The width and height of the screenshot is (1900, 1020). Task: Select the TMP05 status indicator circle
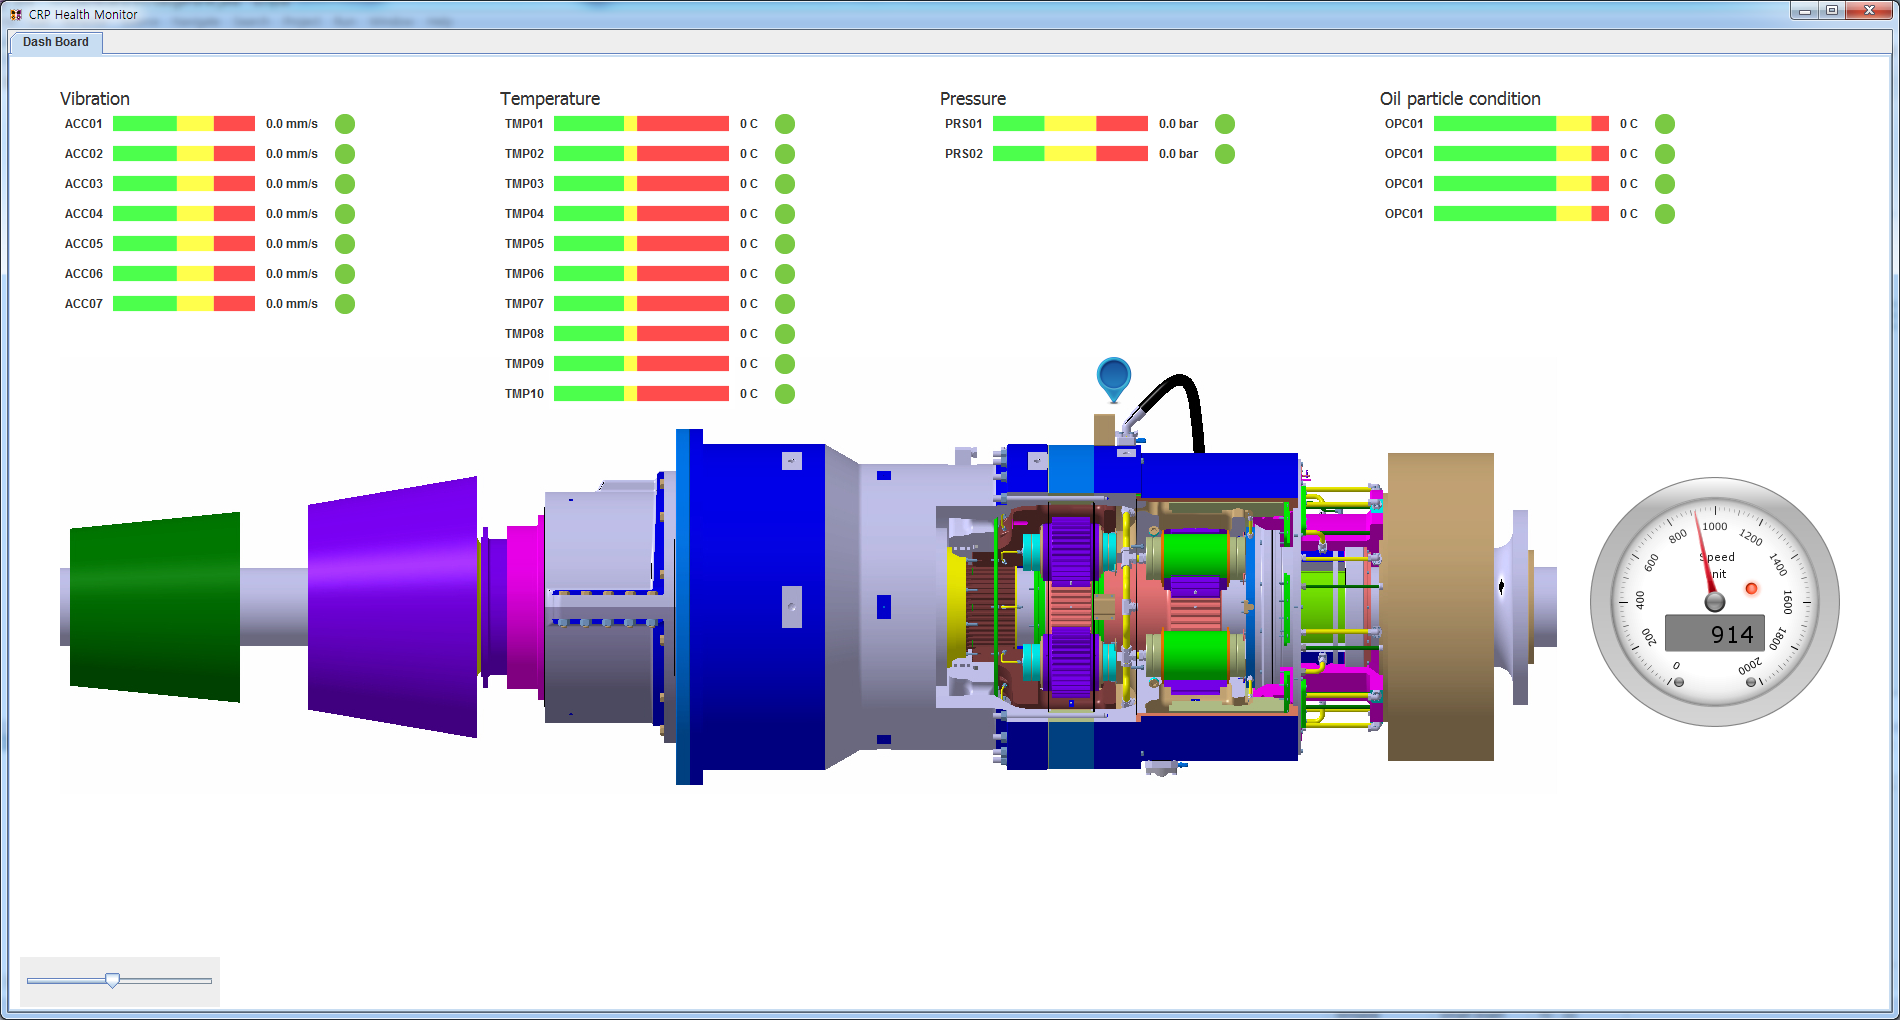click(x=785, y=244)
